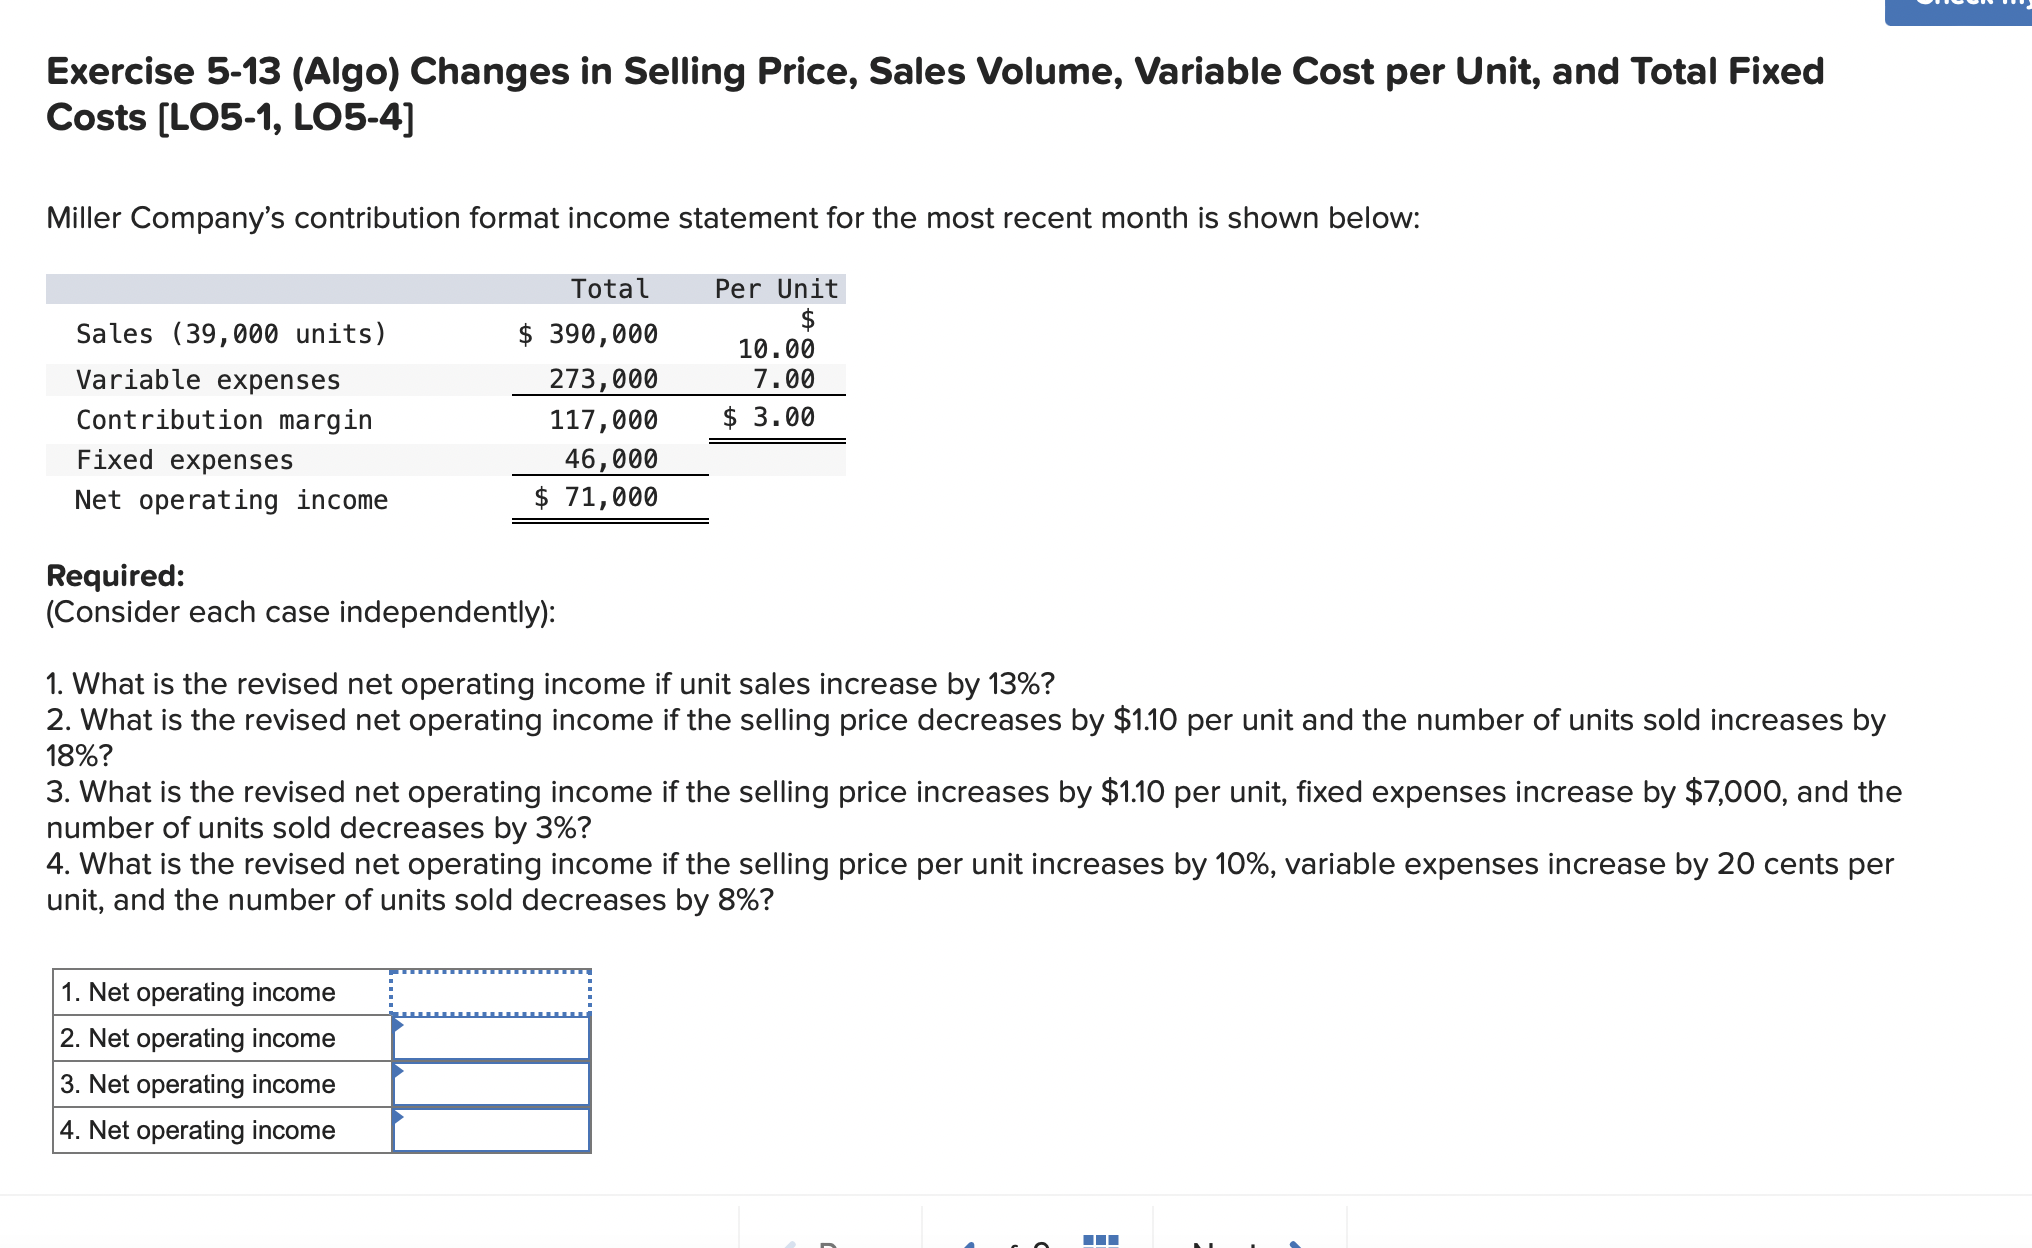Image resolution: width=2032 pixels, height=1248 pixels.
Task: Click the answer box for 3. Net operating income
Action: (x=490, y=1084)
